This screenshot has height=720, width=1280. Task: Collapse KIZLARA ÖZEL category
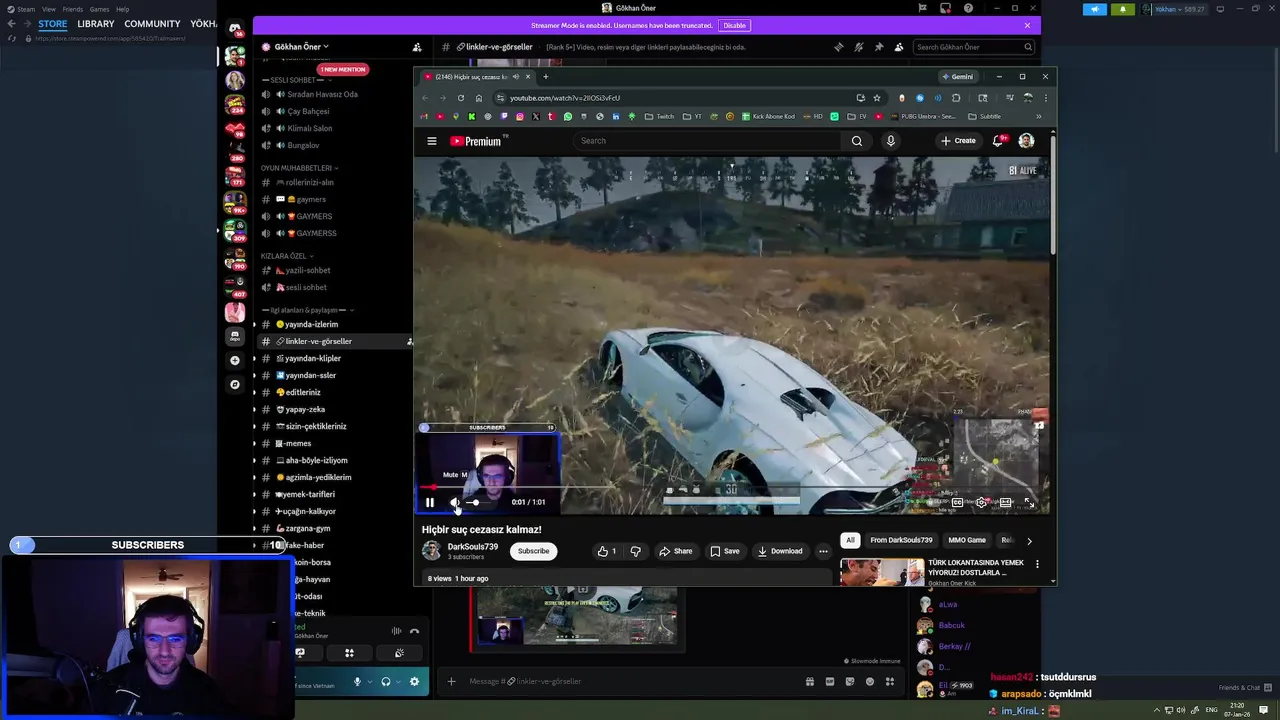[287, 256]
